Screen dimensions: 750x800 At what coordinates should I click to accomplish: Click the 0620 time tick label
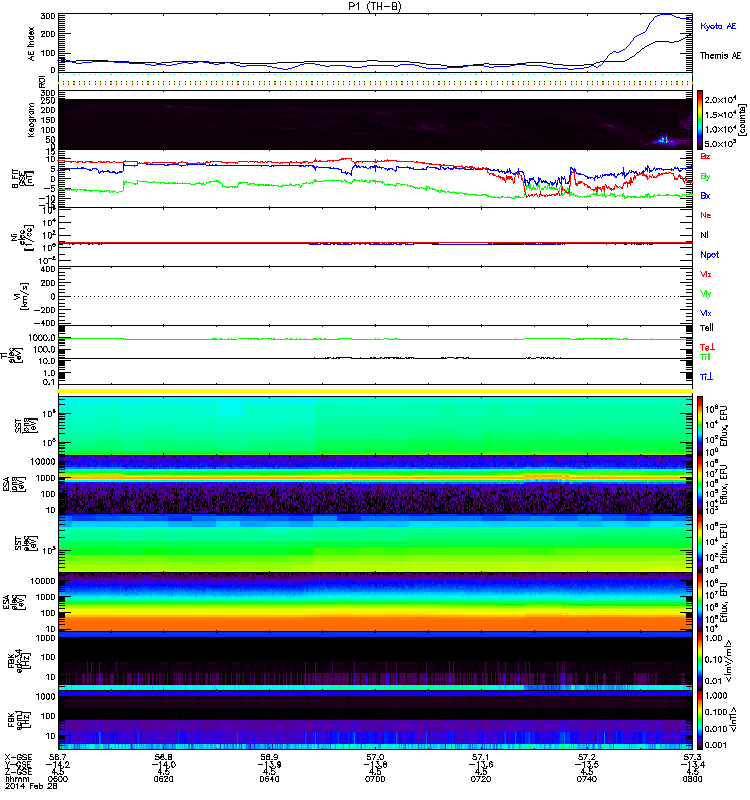[163, 779]
